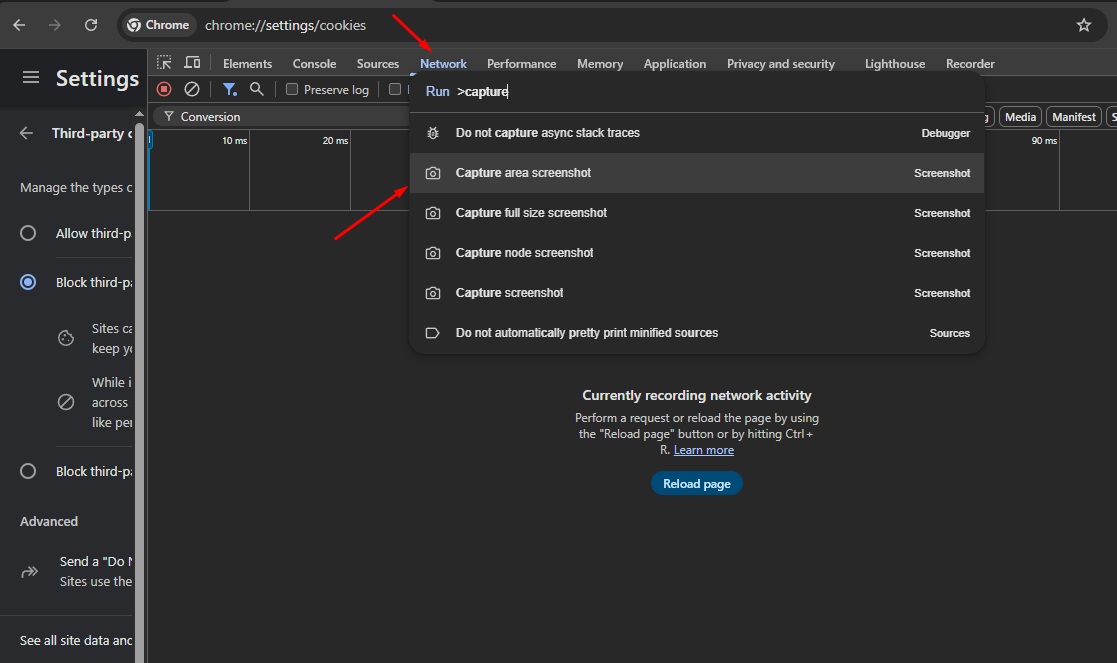Click the bug icon for async stack traces
The width and height of the screenshot is (1117, 663).
[x=432, y=133]
